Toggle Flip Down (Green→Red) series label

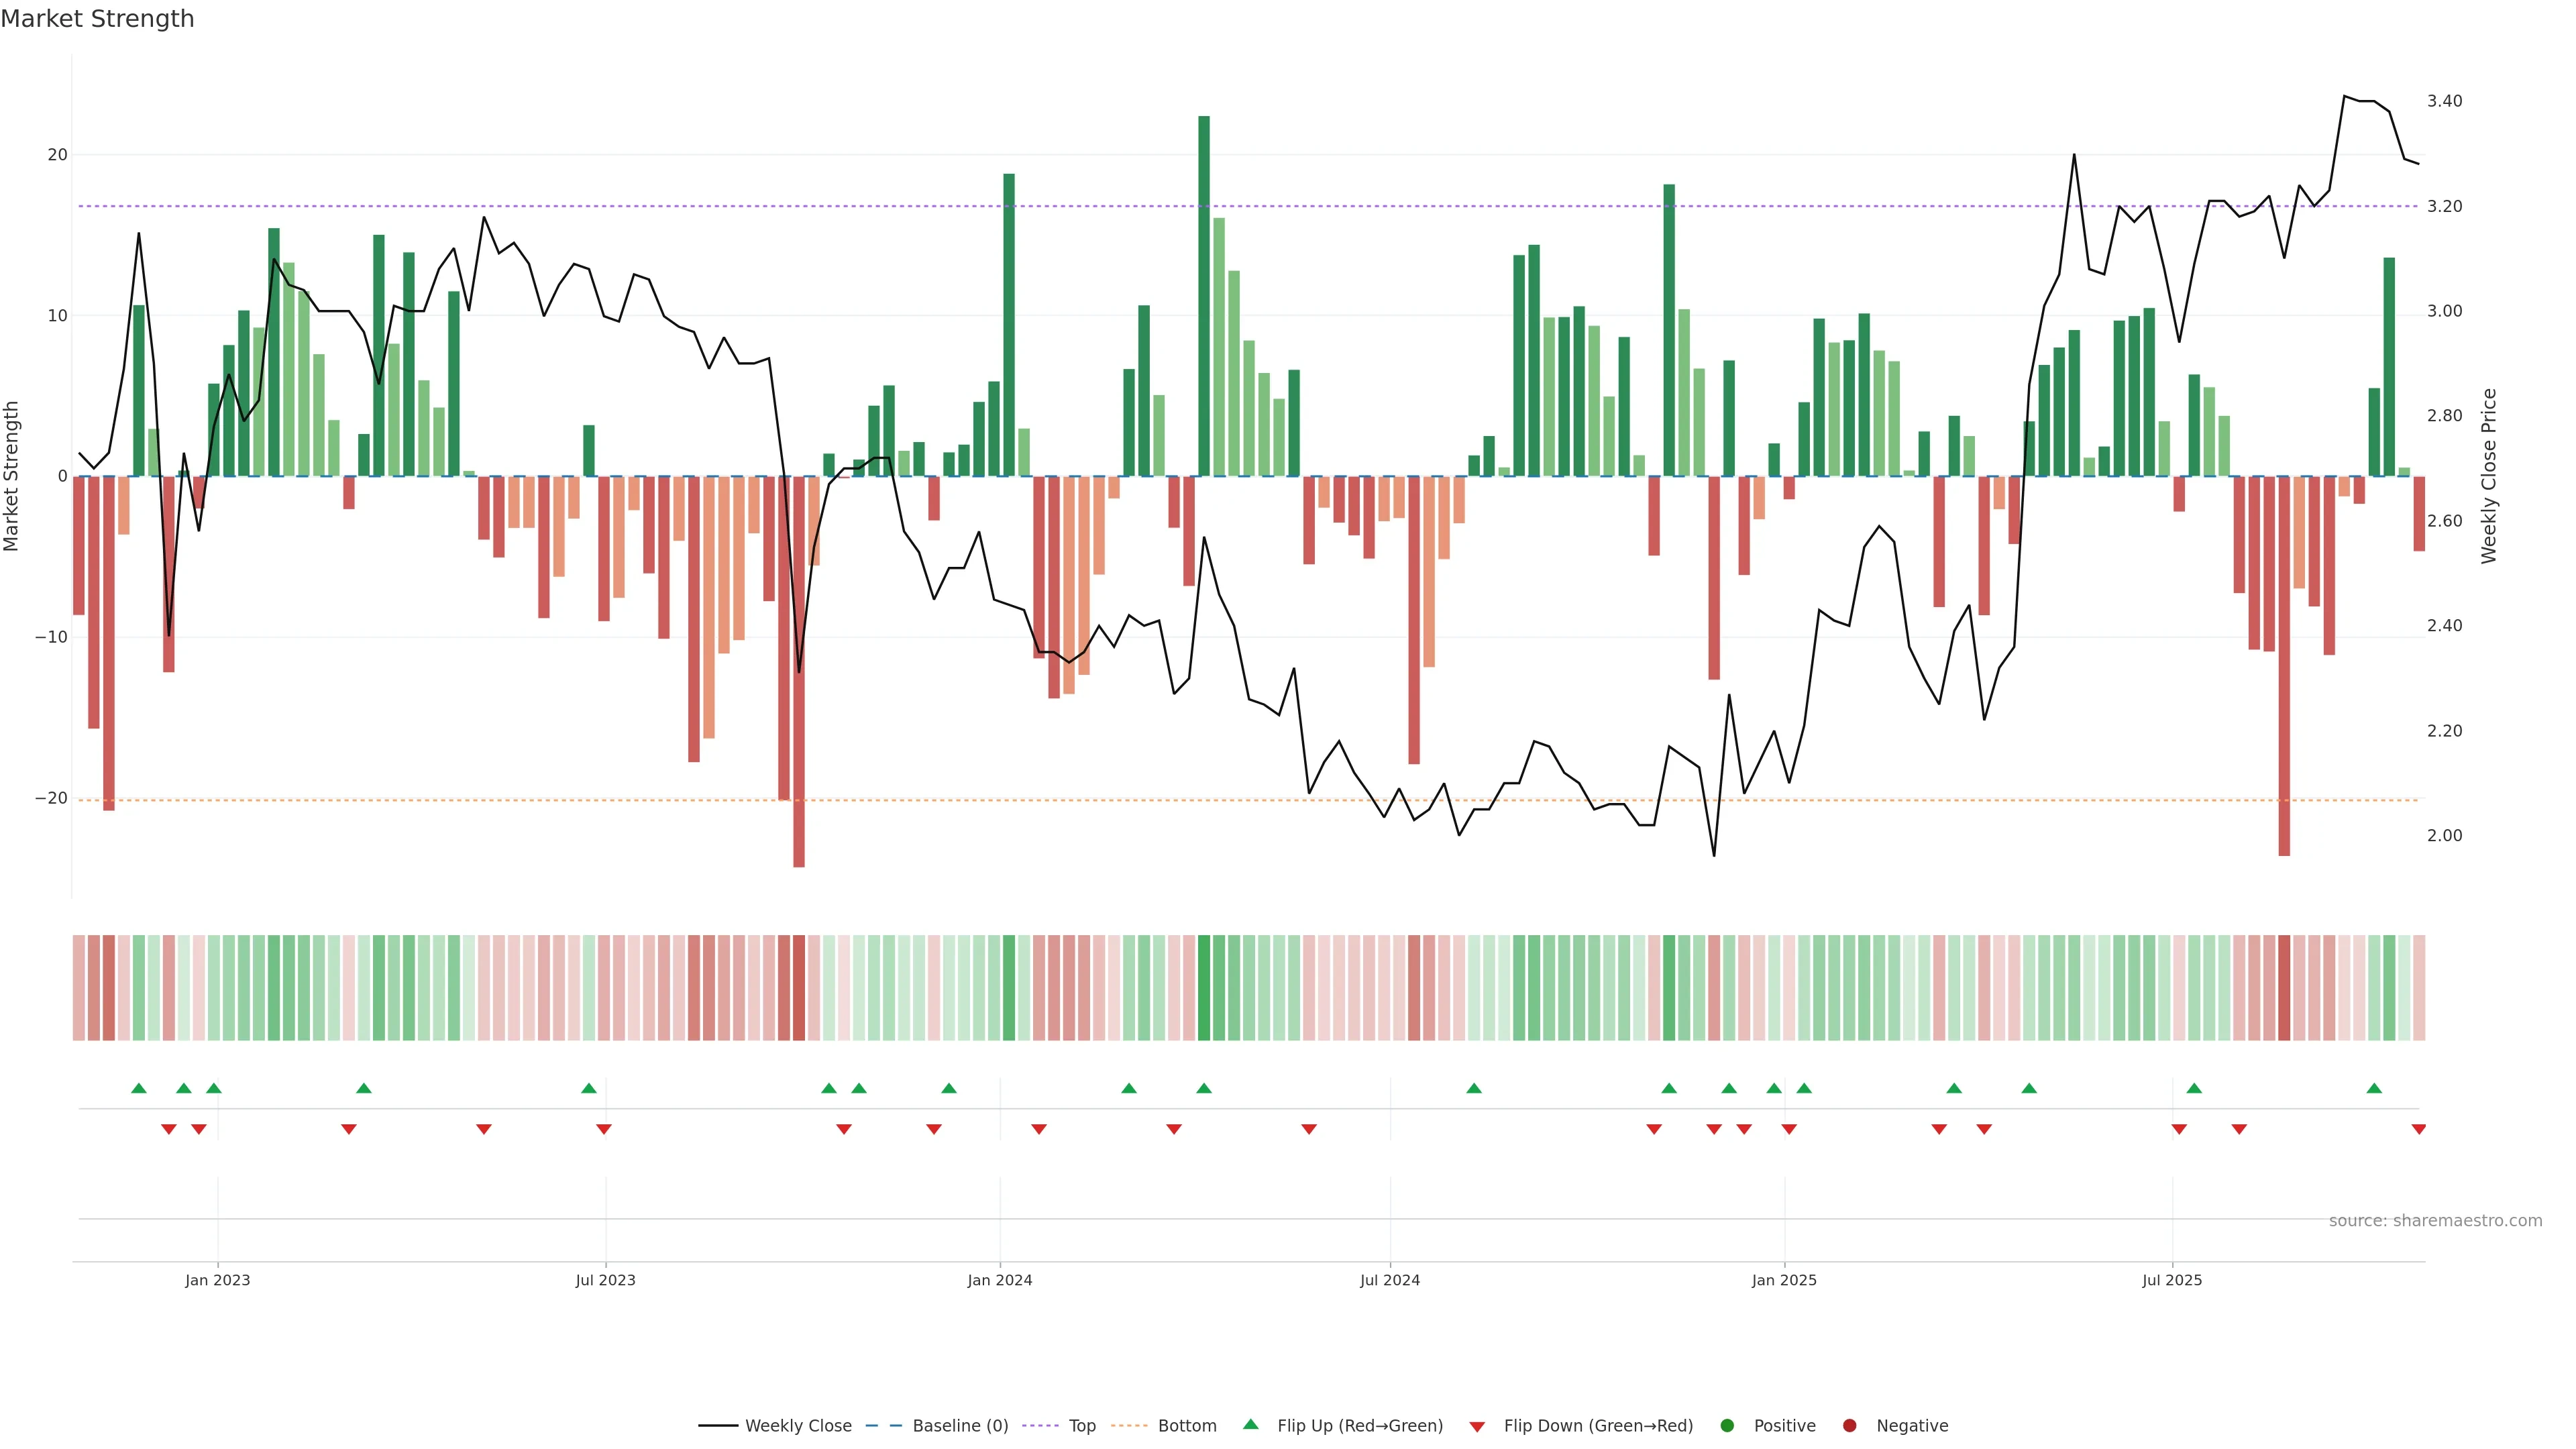1598,1426
